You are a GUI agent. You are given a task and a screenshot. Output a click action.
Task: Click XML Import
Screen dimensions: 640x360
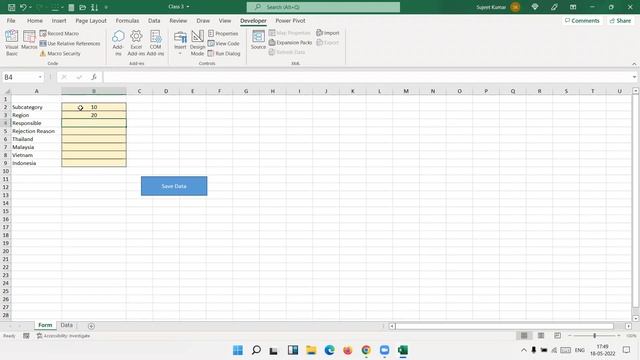click(328, 33)
